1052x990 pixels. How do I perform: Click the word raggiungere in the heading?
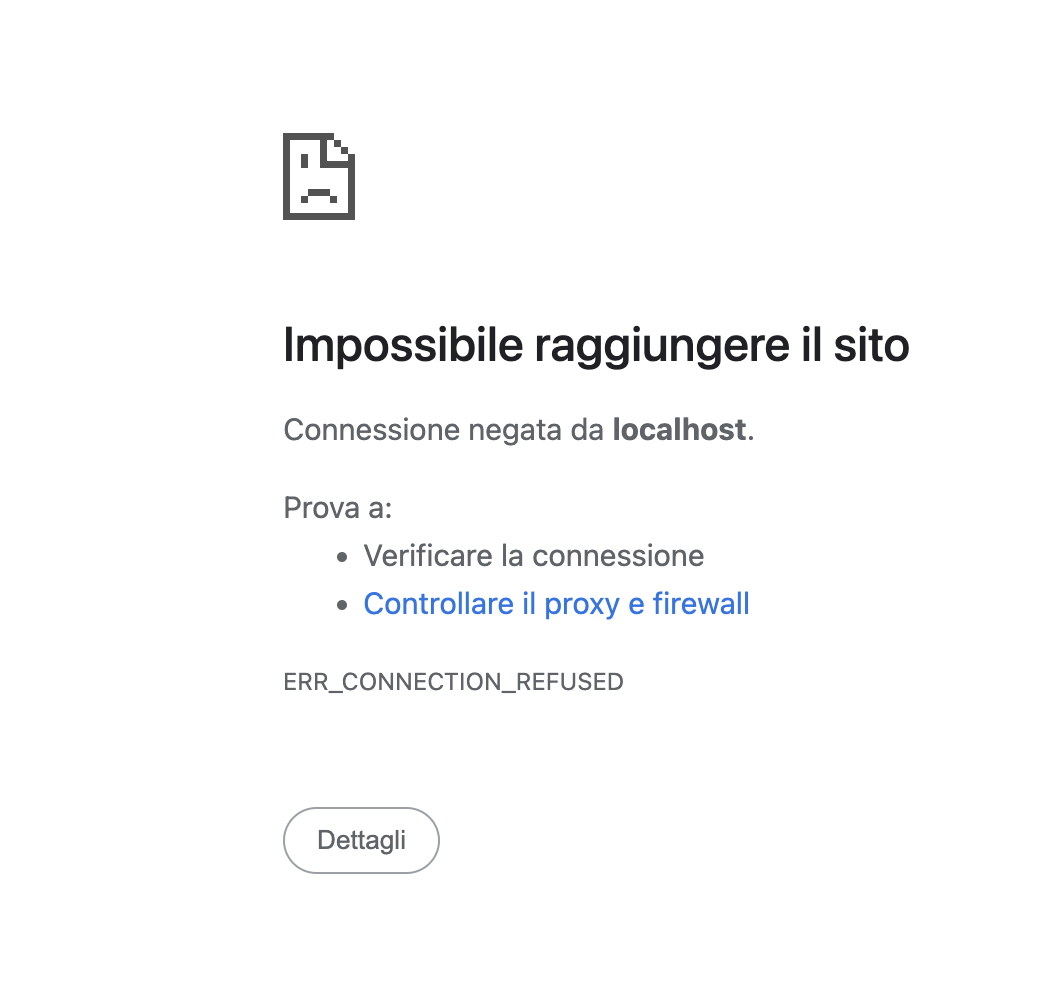662,347
